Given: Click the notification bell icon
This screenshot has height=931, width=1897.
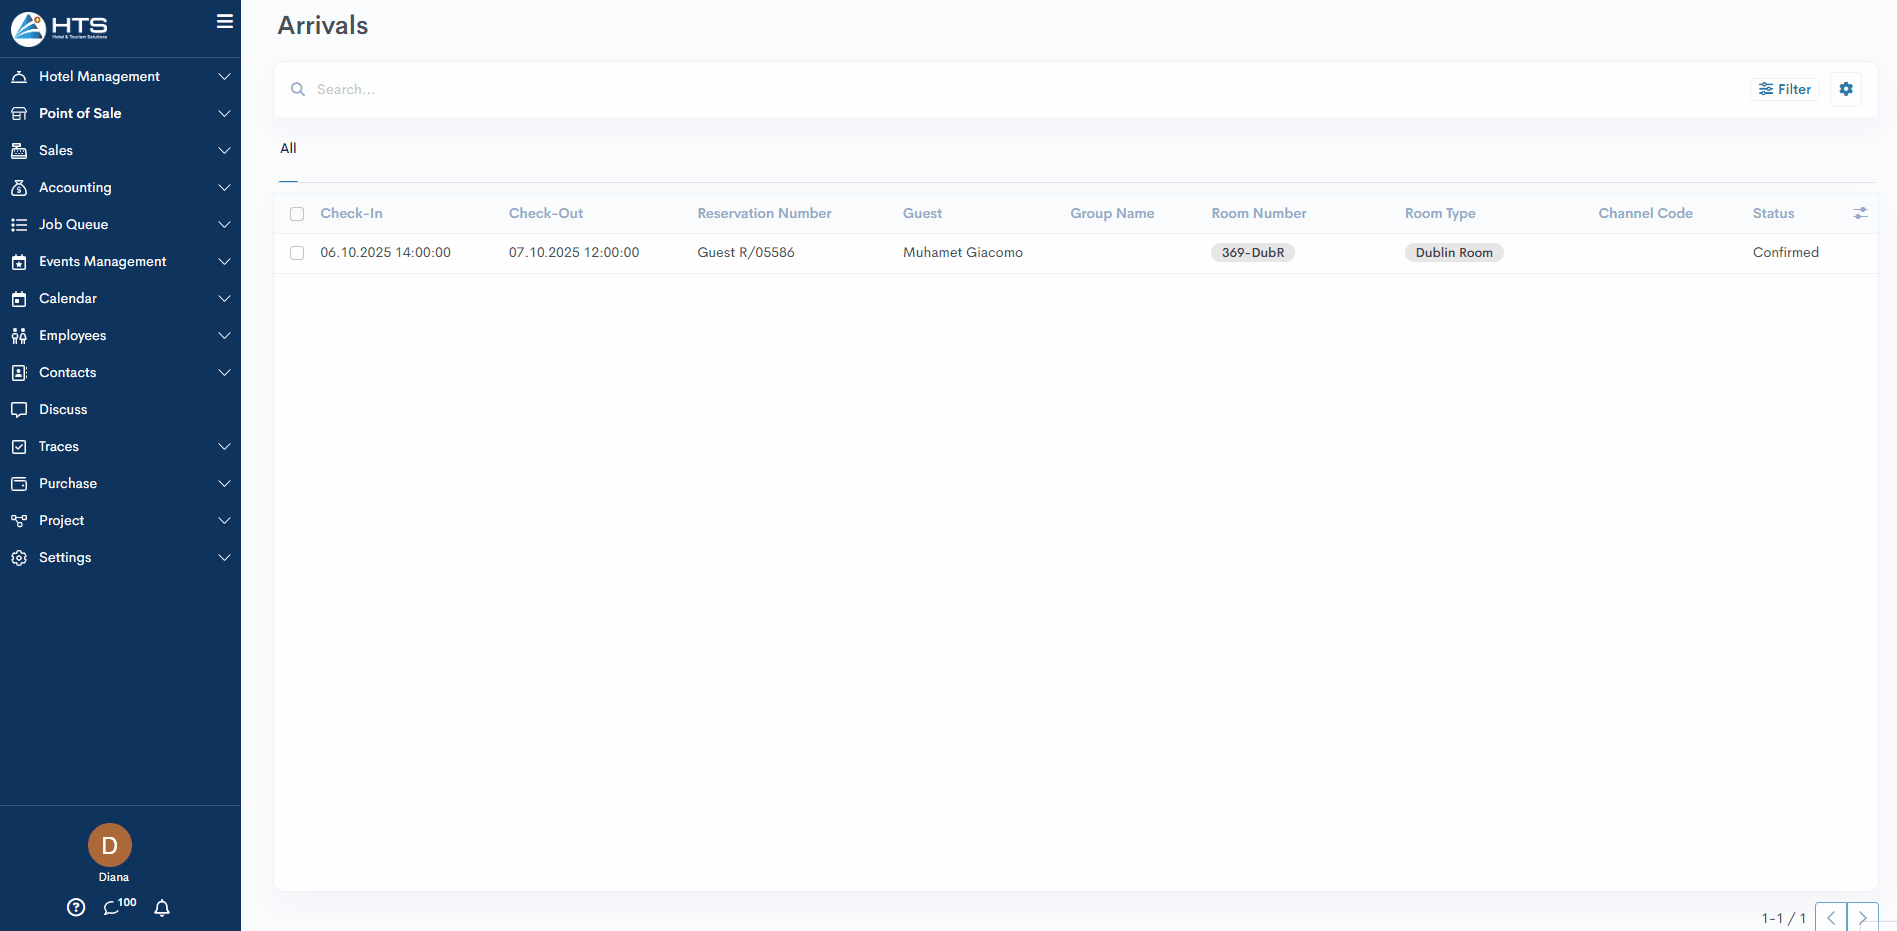Looking at the screenshot, I should coord(162,907).
